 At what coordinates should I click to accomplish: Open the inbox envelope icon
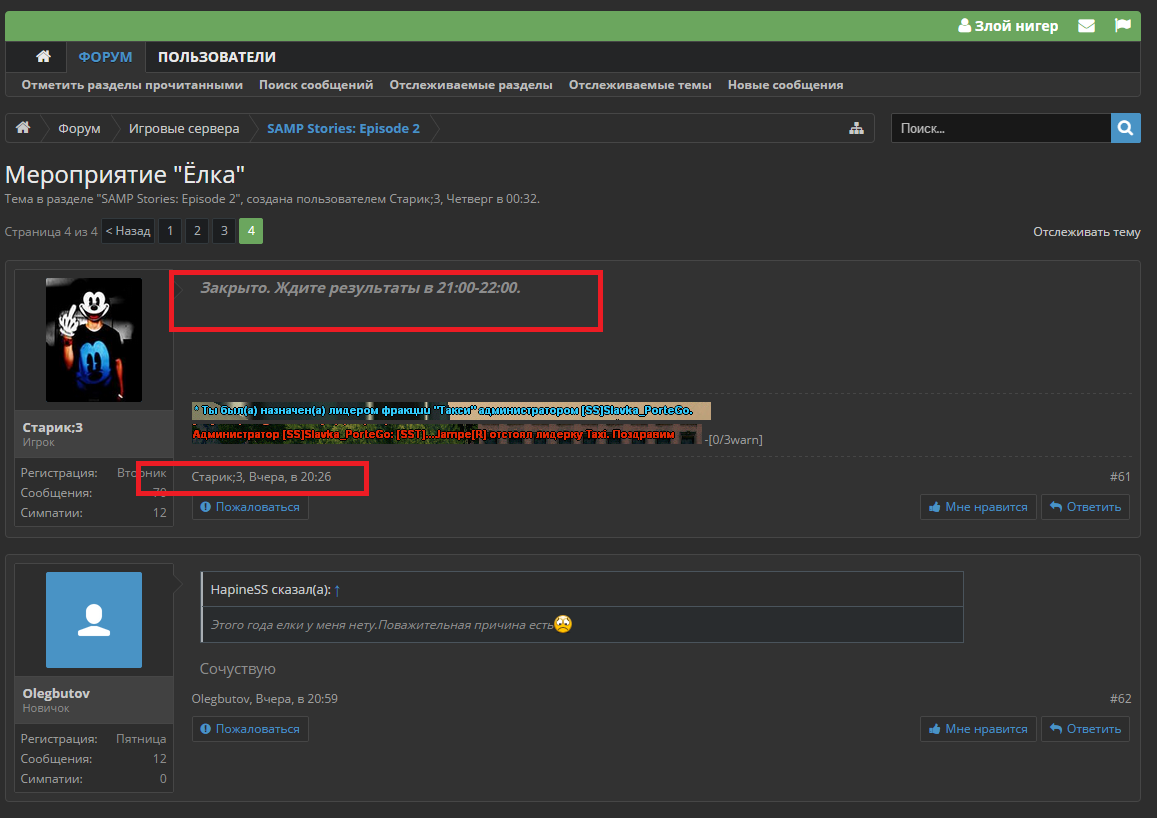click(x=1086, y=26)
